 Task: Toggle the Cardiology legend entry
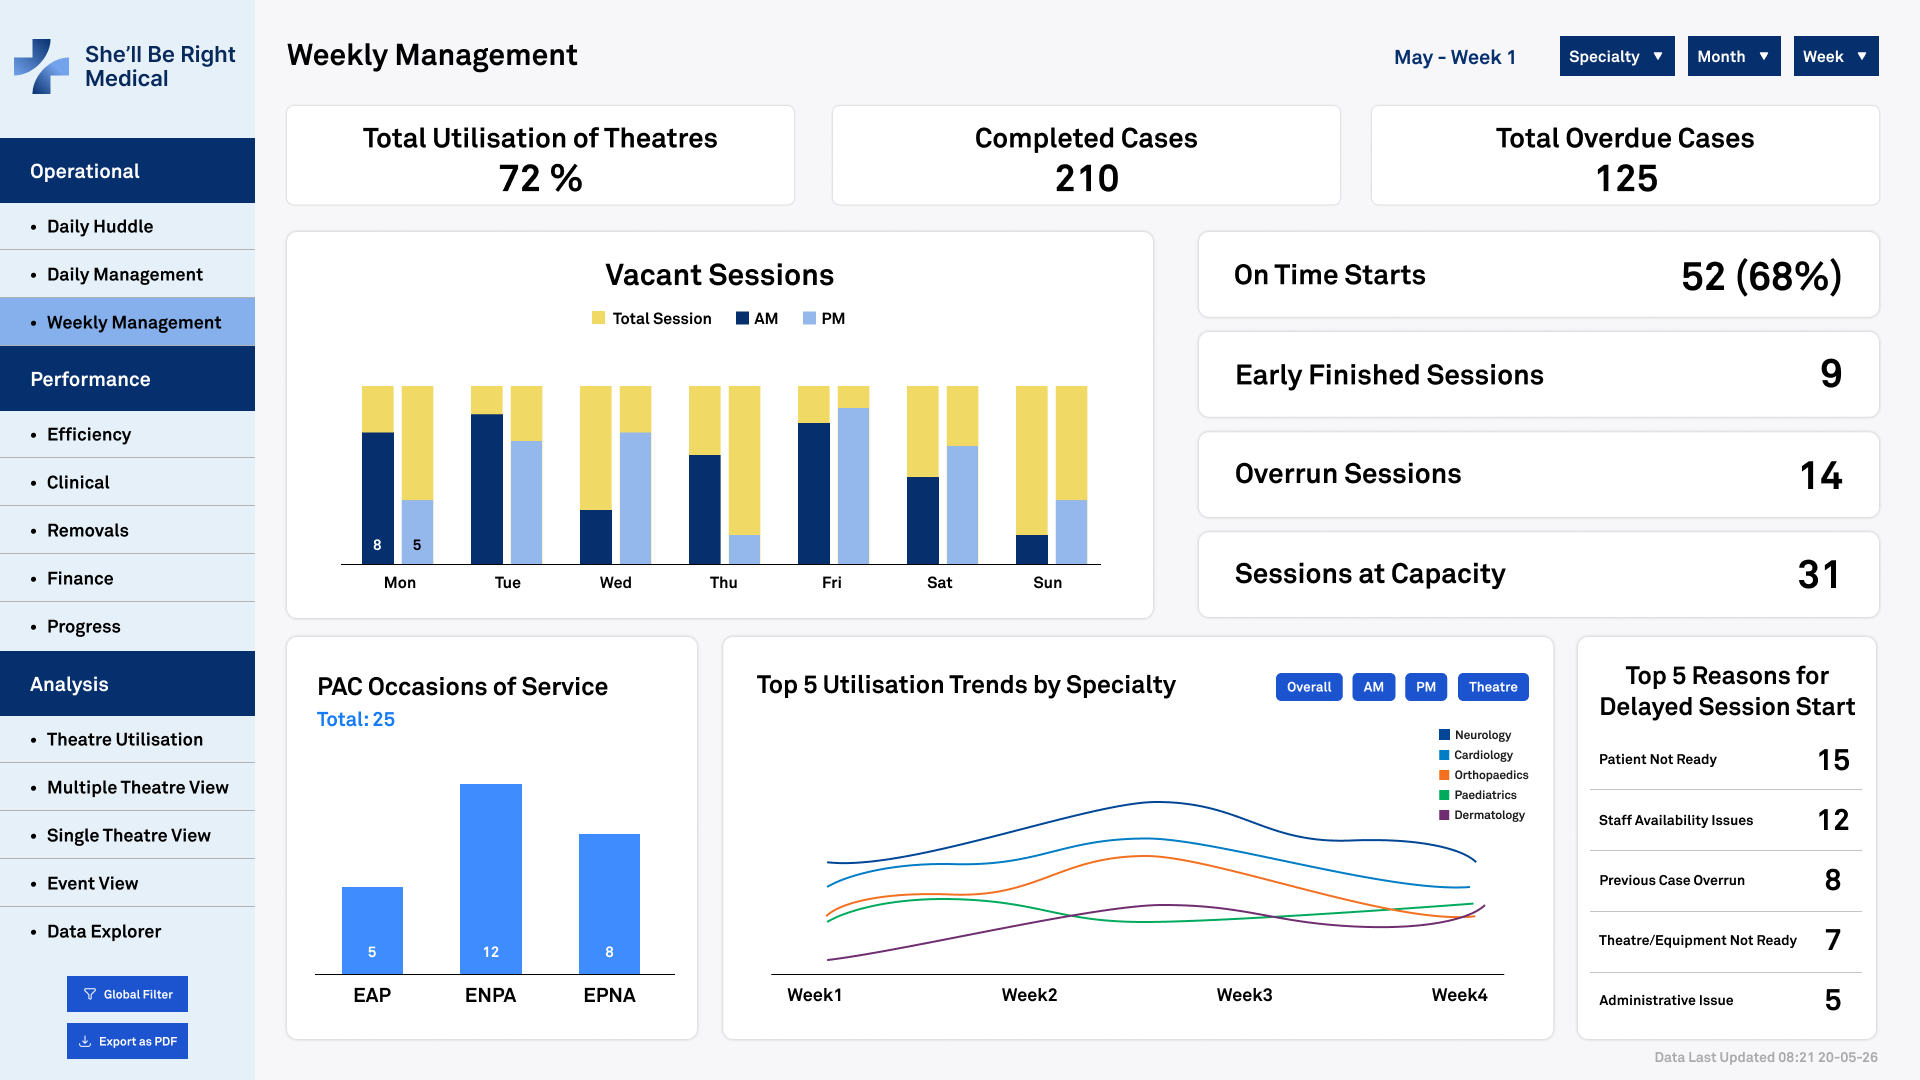(x=1476, y=755)
